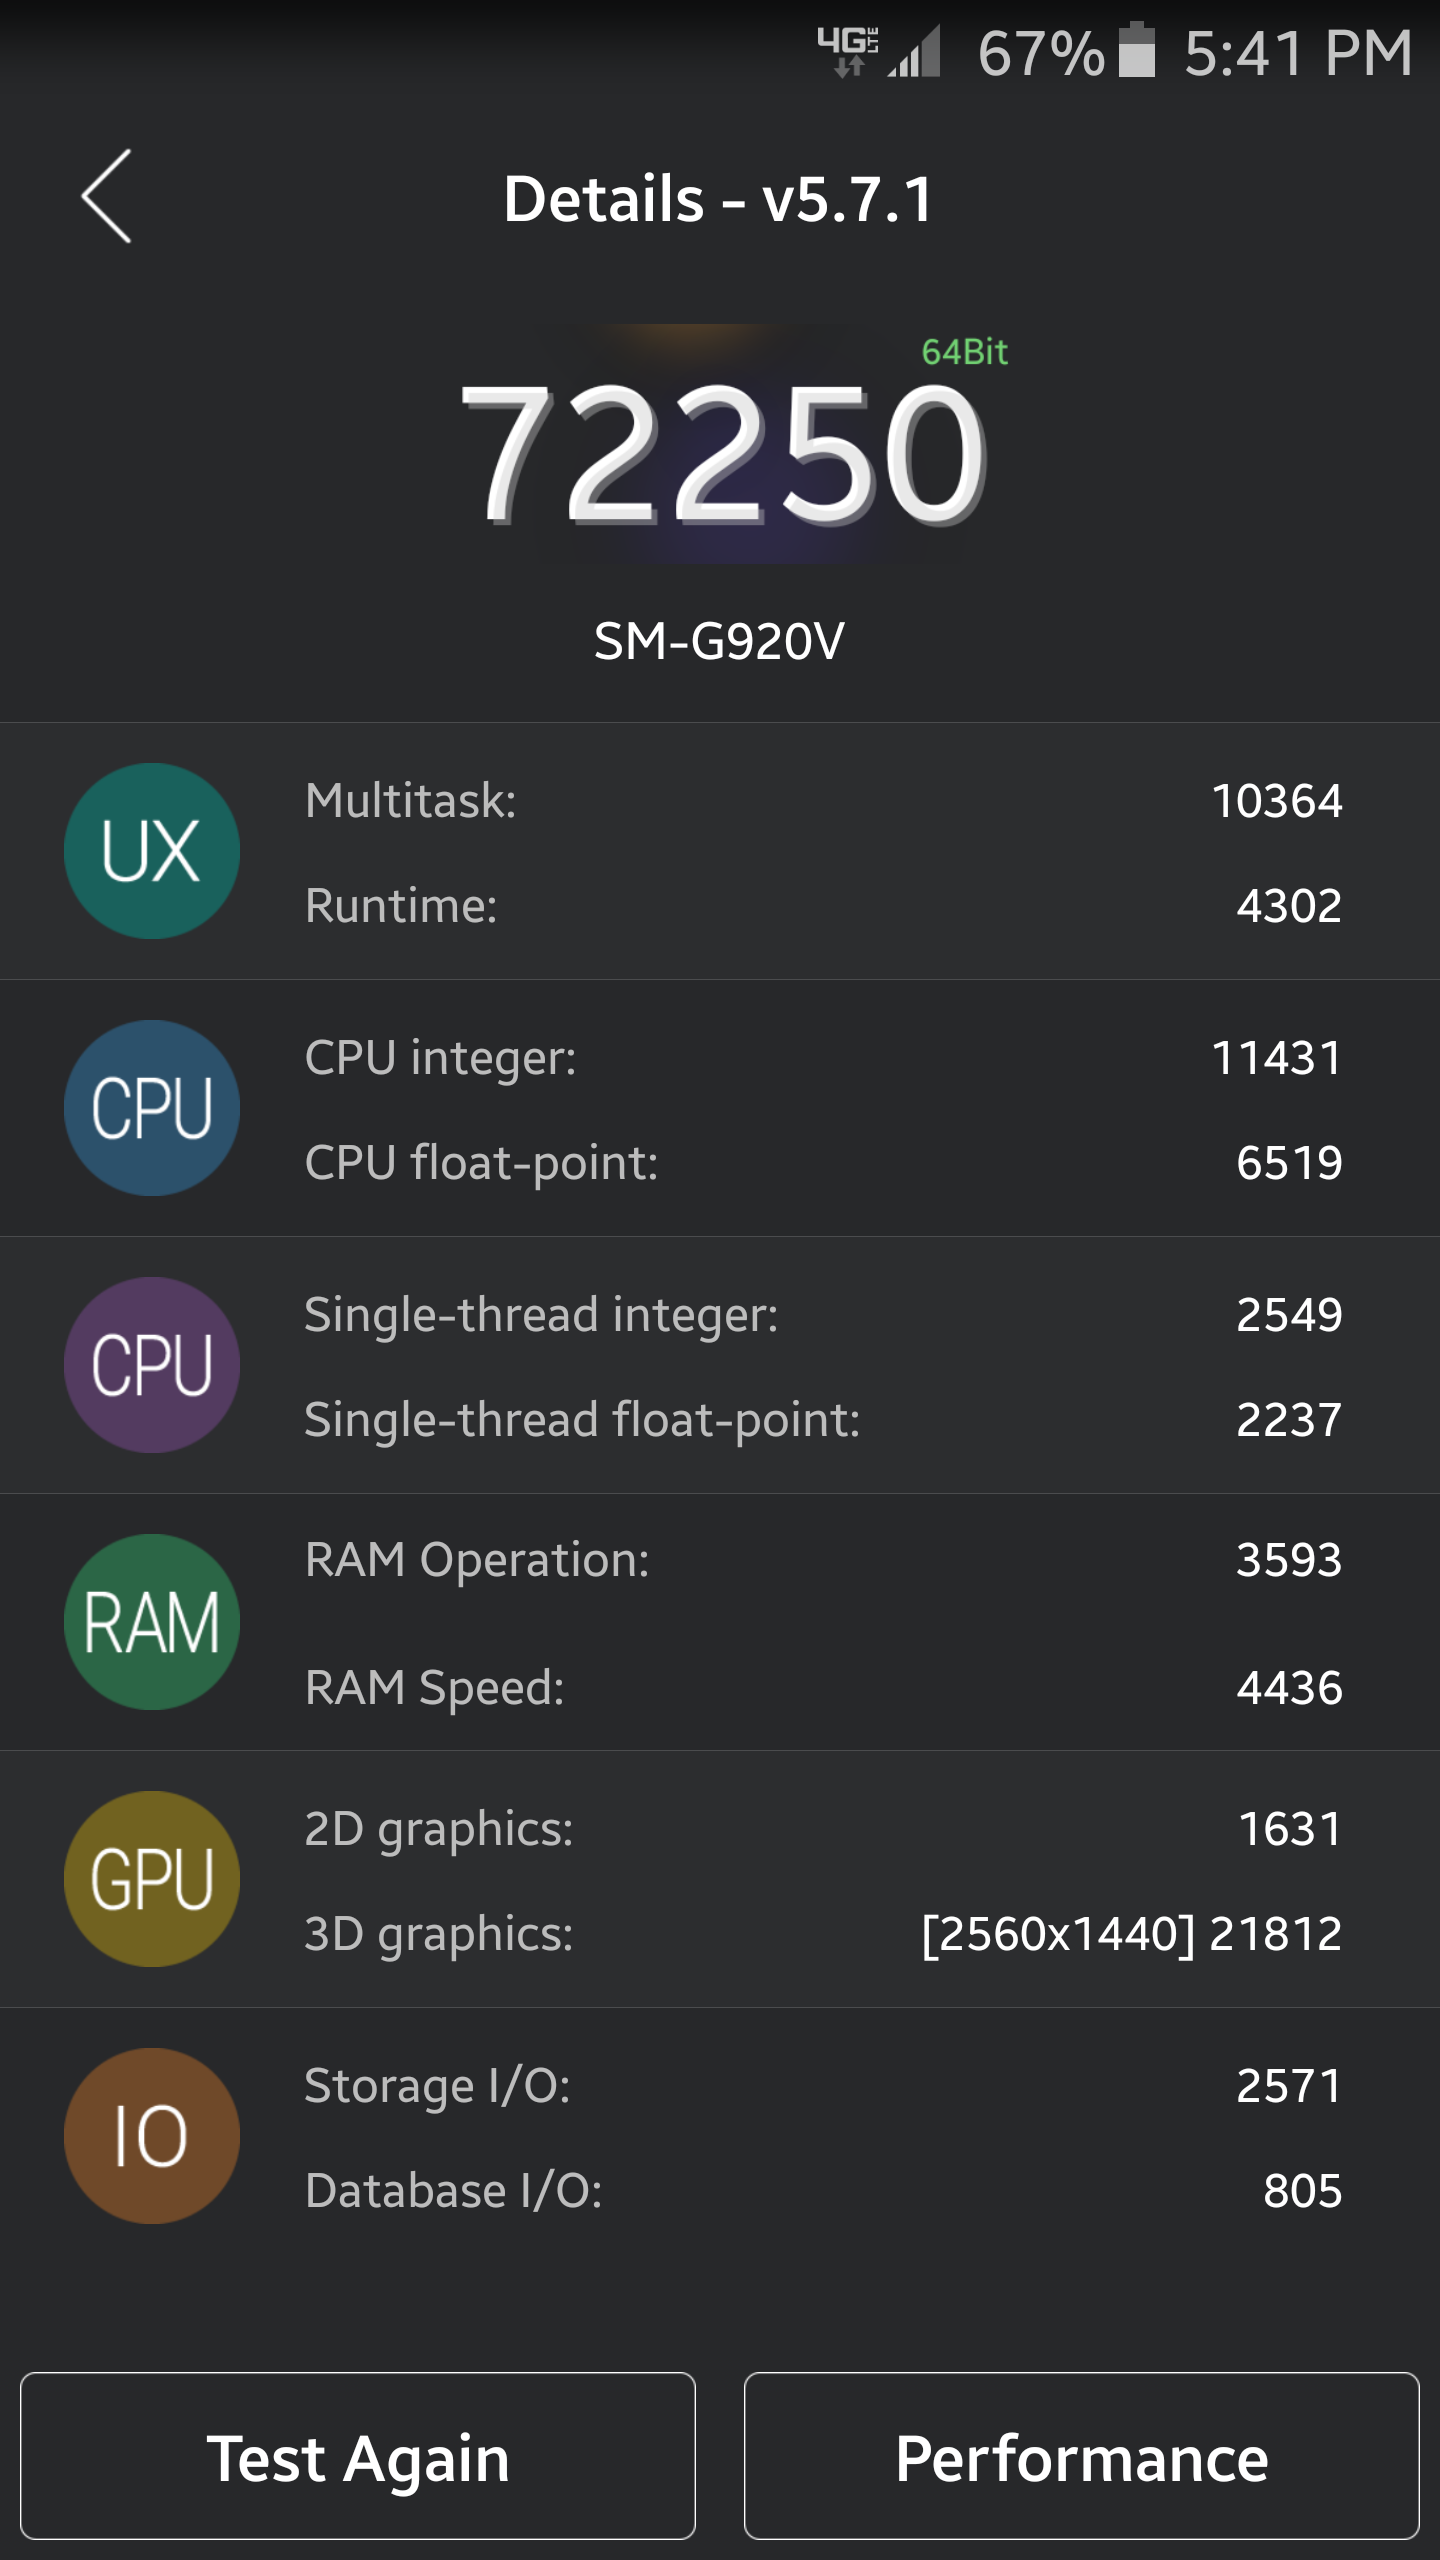Tap the RAM Speed result row
1440x2560 pixels.
822,1688
